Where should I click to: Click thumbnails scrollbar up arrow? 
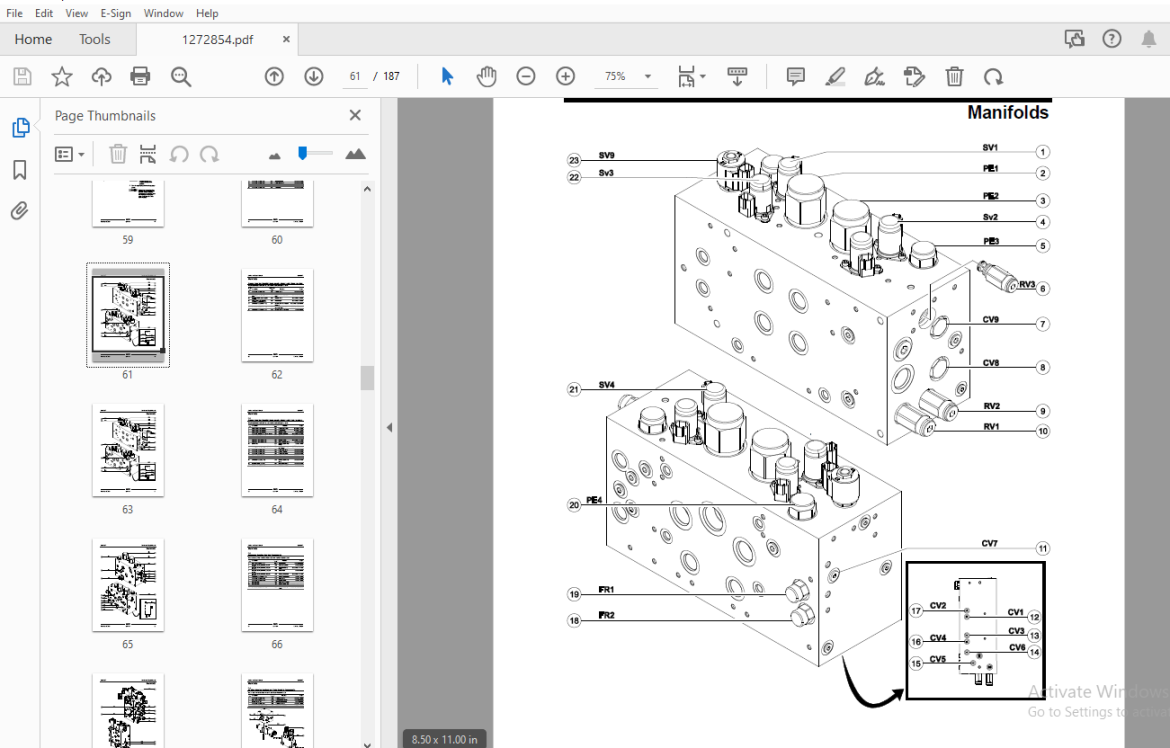[367, 189]
